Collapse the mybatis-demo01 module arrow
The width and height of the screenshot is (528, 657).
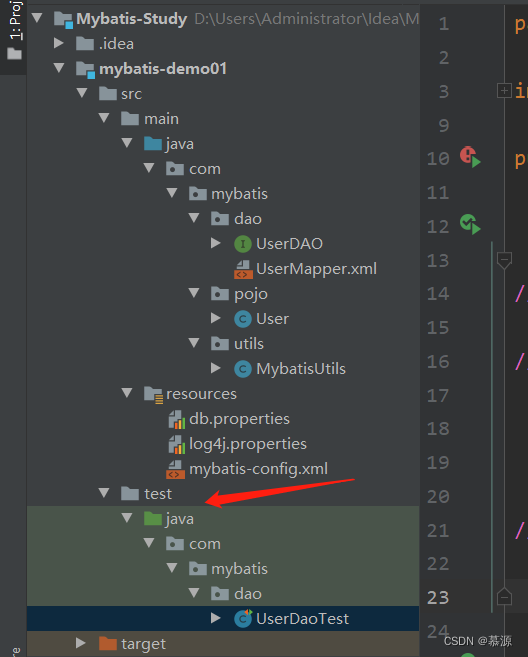point(59,67)
